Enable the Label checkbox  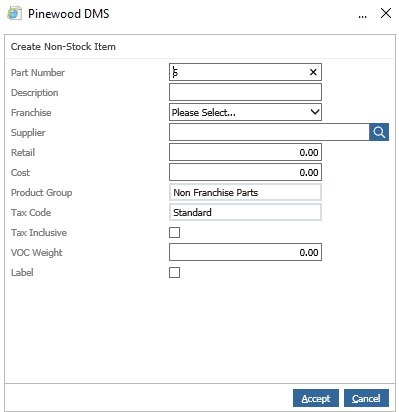[174, 272]
